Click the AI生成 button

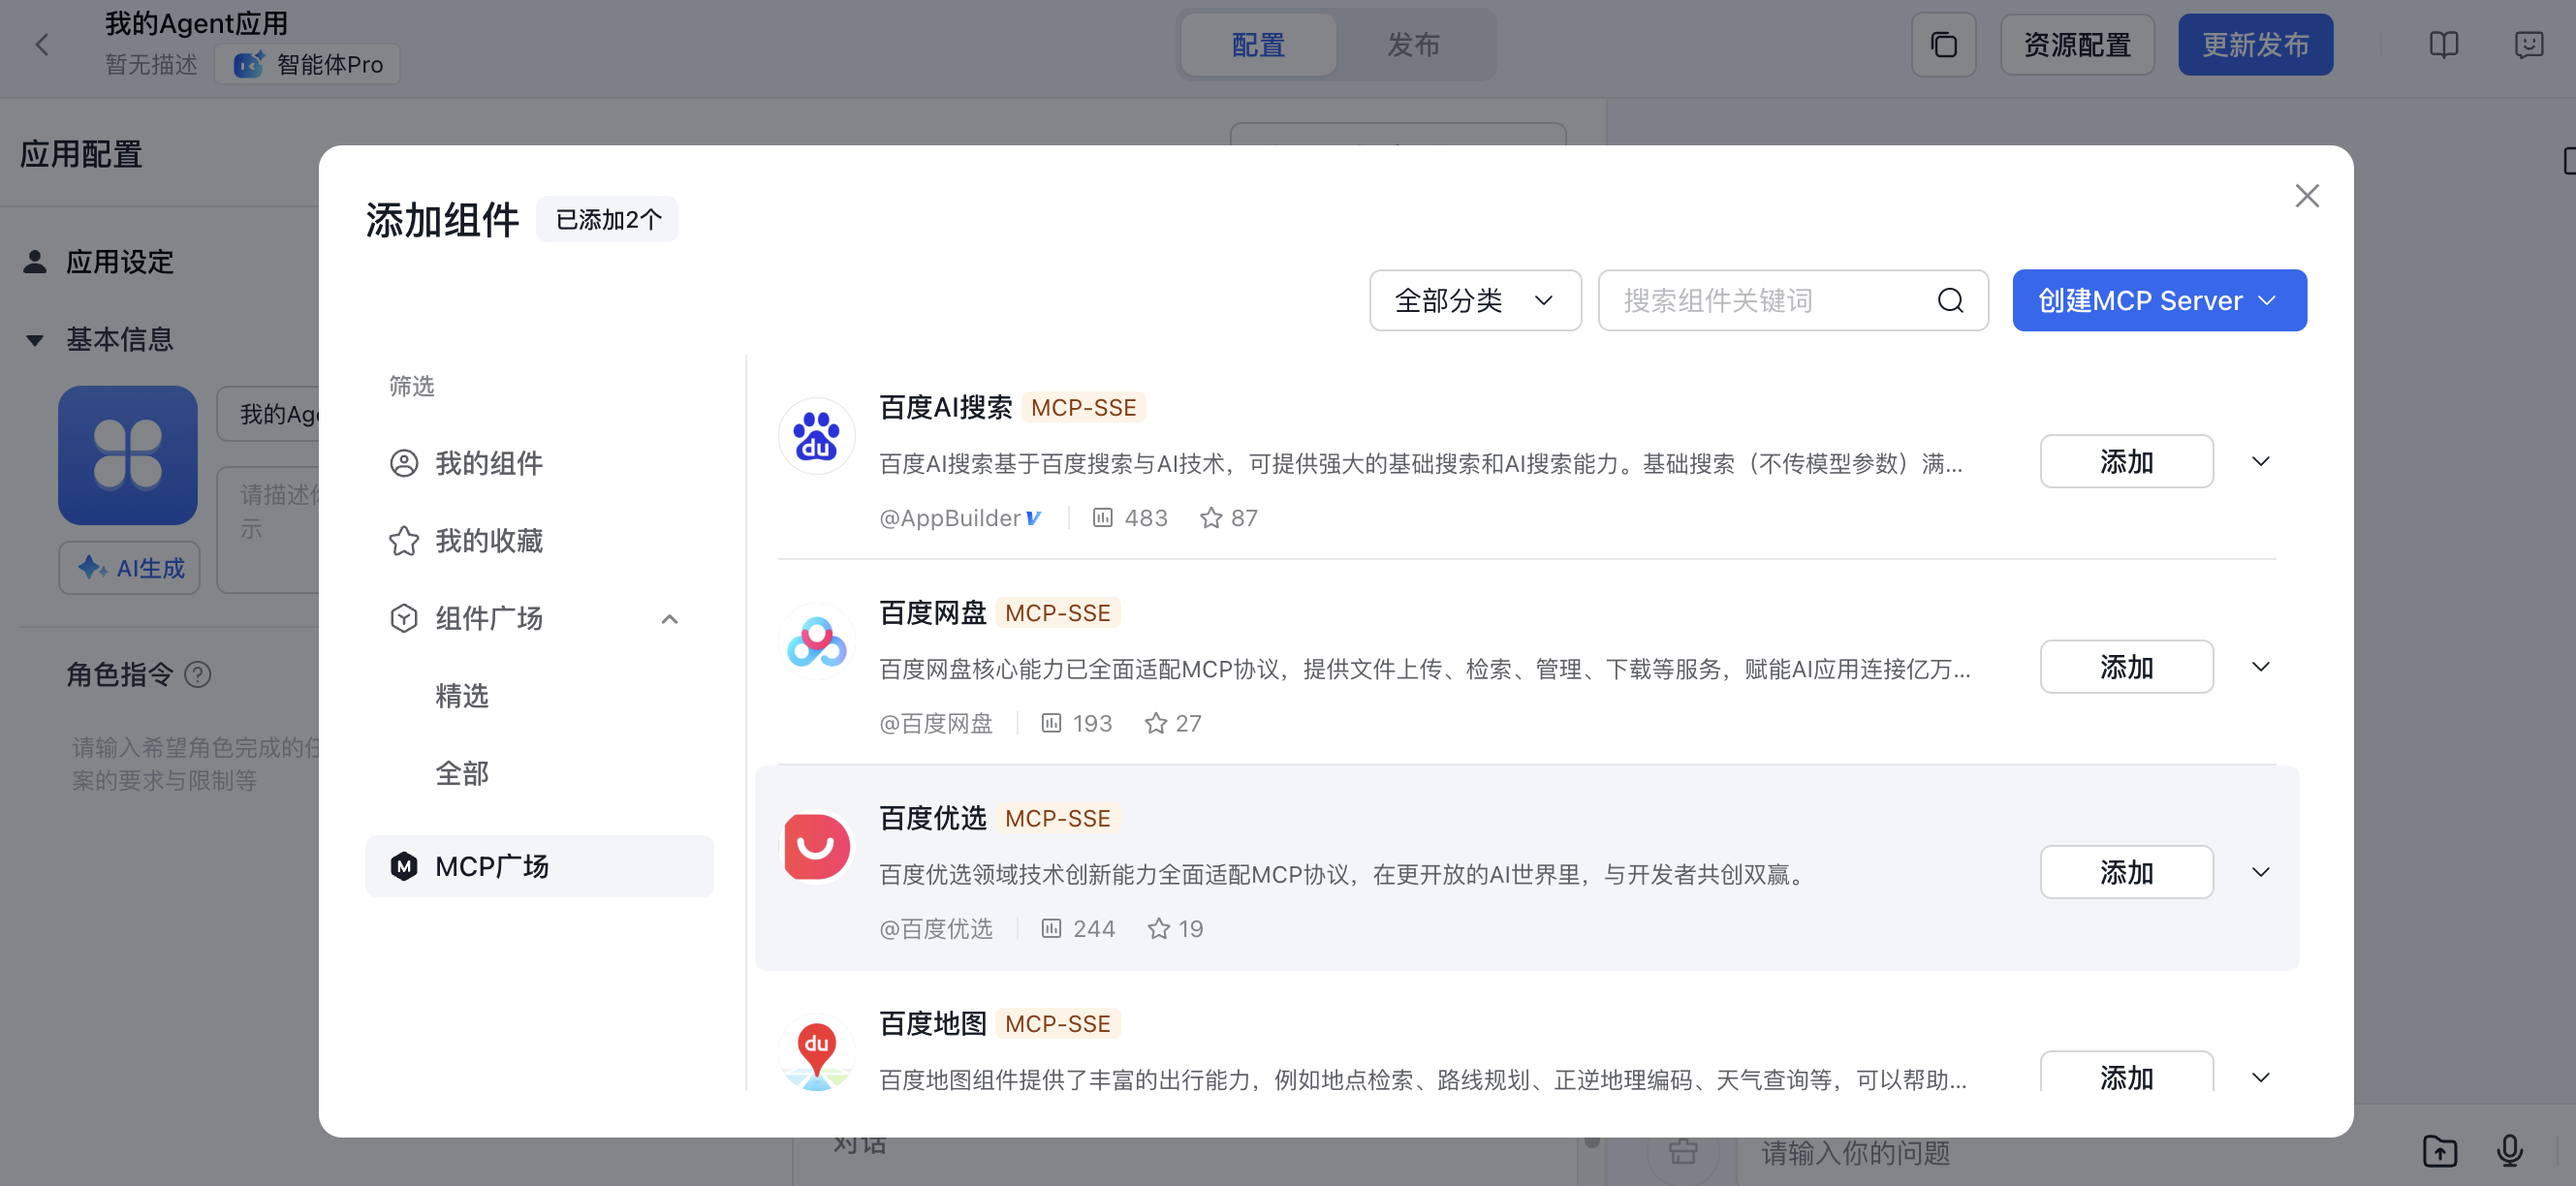[x=130, y=568]
